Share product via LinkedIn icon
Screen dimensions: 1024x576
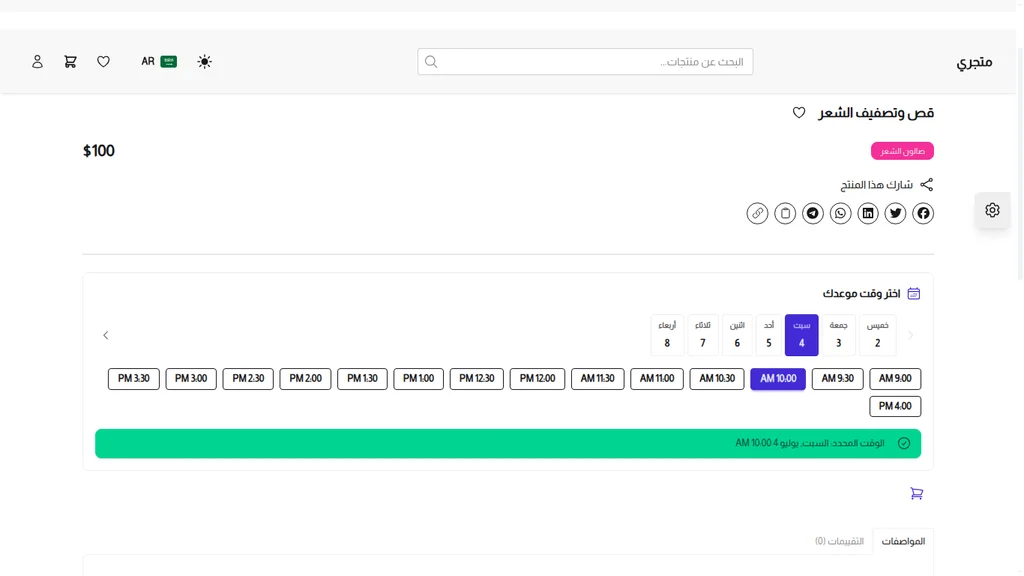[868, 213]
